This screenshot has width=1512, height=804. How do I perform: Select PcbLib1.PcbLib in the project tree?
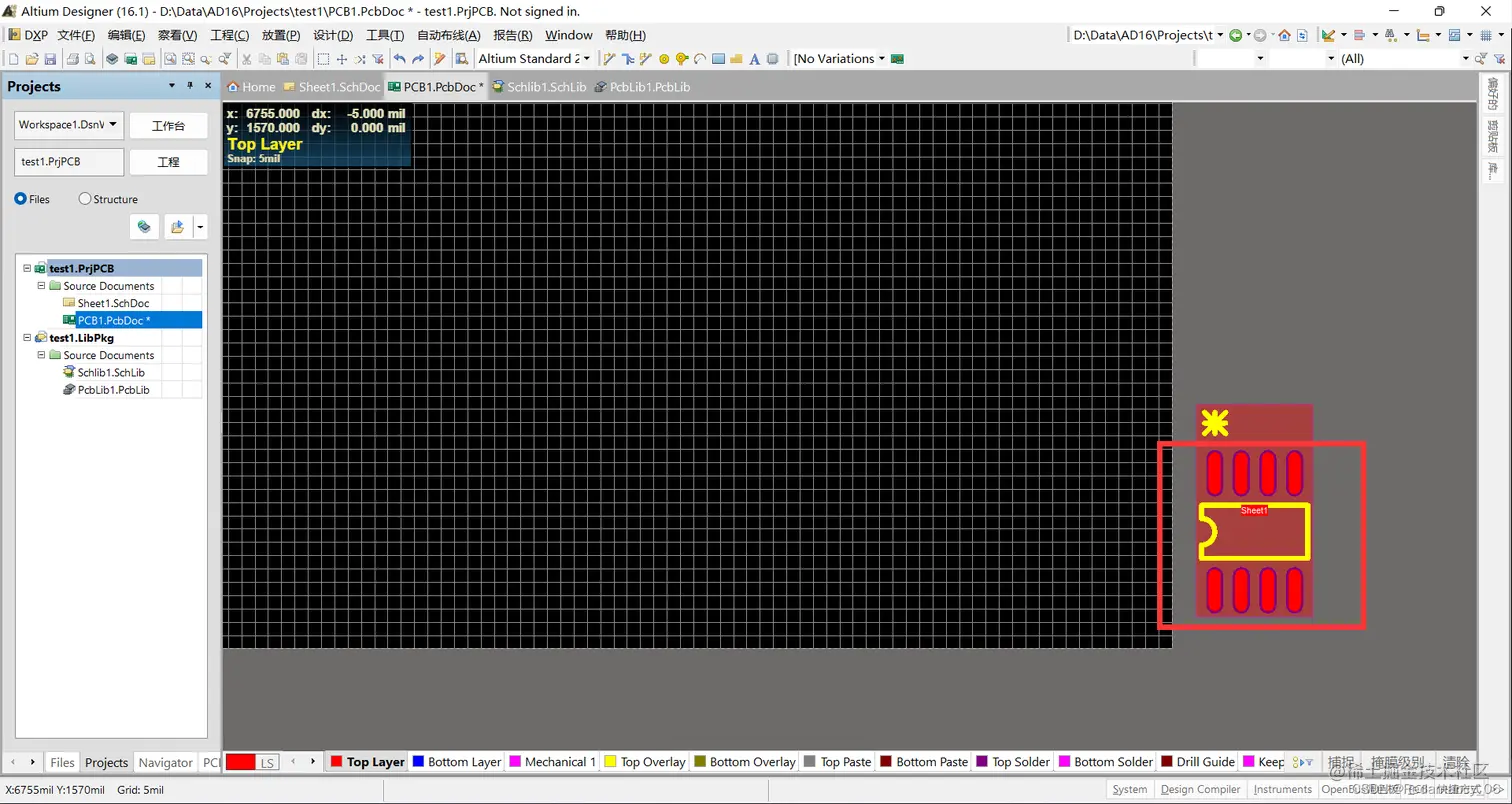tap(113, 390)
